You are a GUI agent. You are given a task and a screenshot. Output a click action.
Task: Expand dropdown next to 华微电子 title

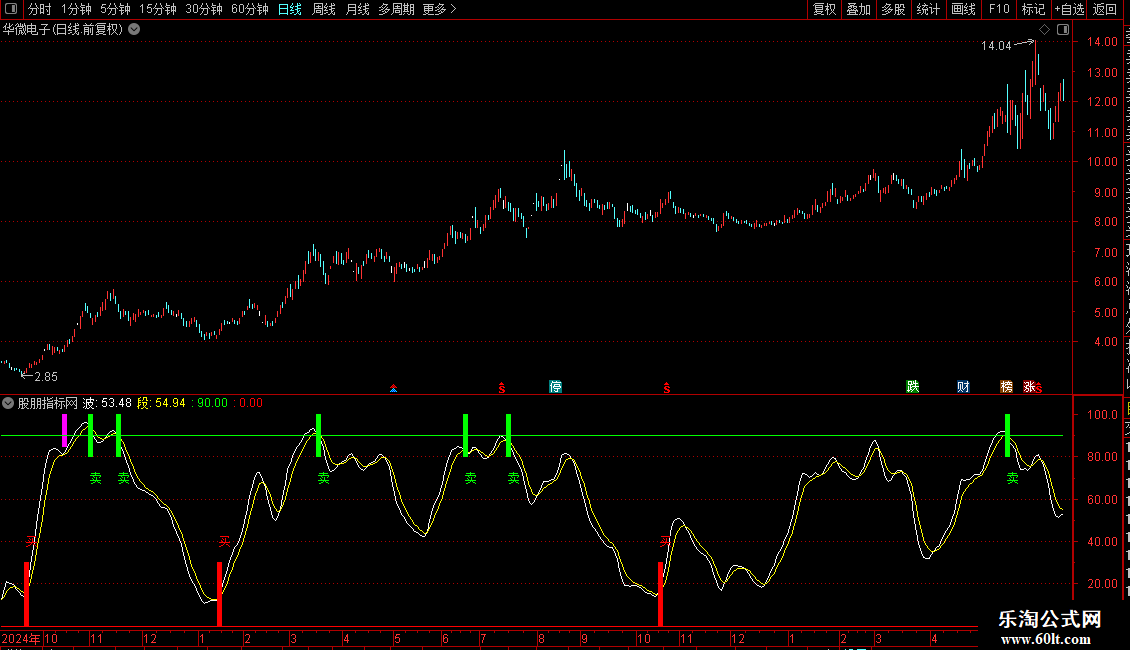click(134, 30)
